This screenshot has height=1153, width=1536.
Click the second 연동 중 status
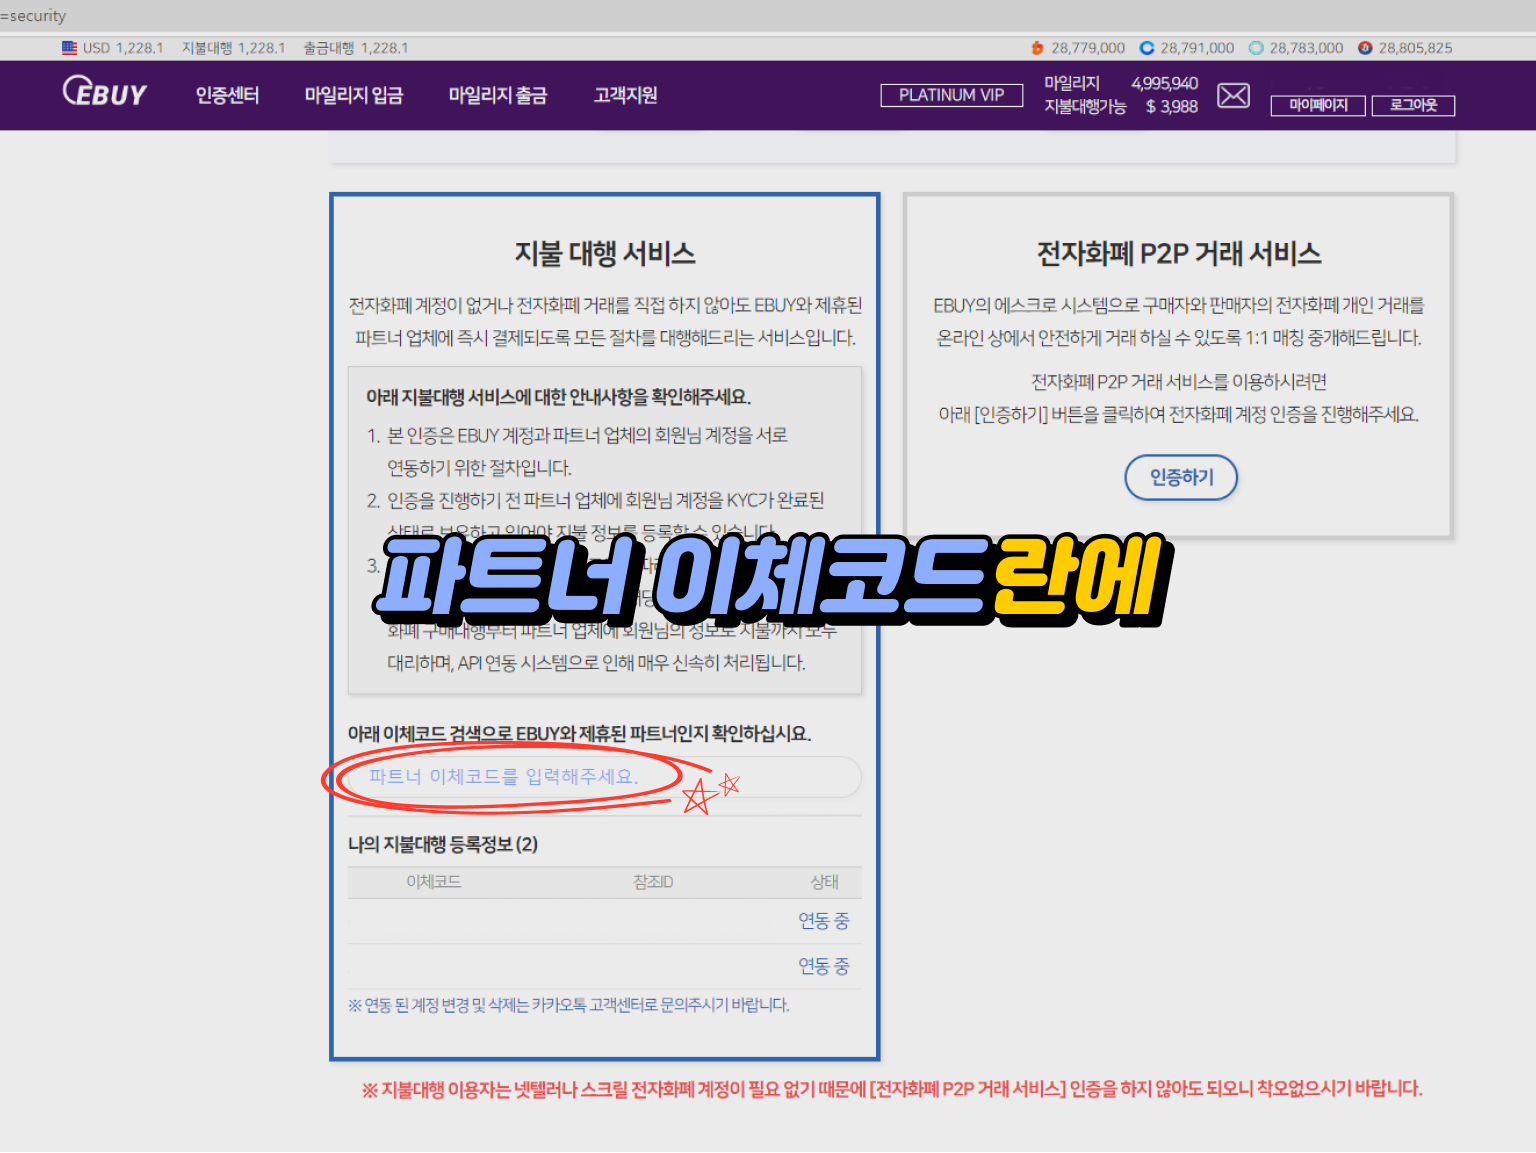(823, 966)
